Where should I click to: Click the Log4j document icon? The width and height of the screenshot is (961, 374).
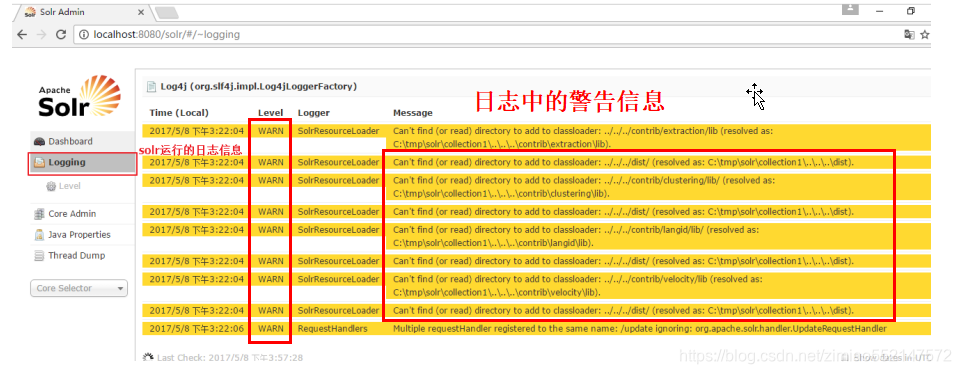point(151,87)
